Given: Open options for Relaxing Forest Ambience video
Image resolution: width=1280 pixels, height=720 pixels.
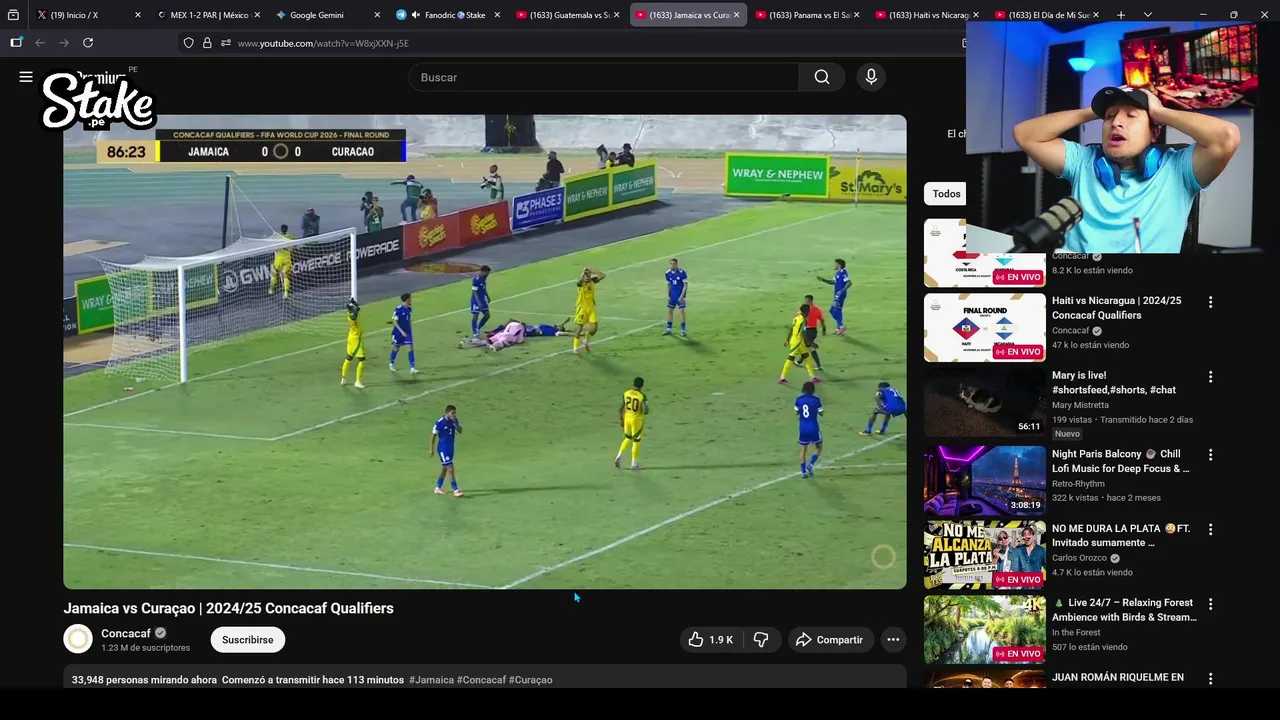Looking at the screenshot, I should point(1210,604).
